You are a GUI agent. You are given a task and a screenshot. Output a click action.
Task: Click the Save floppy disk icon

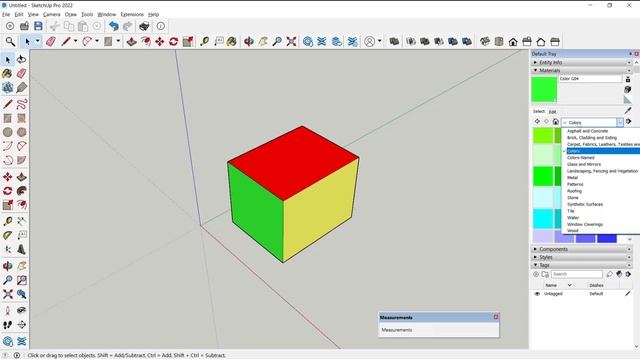coord(38,26)
